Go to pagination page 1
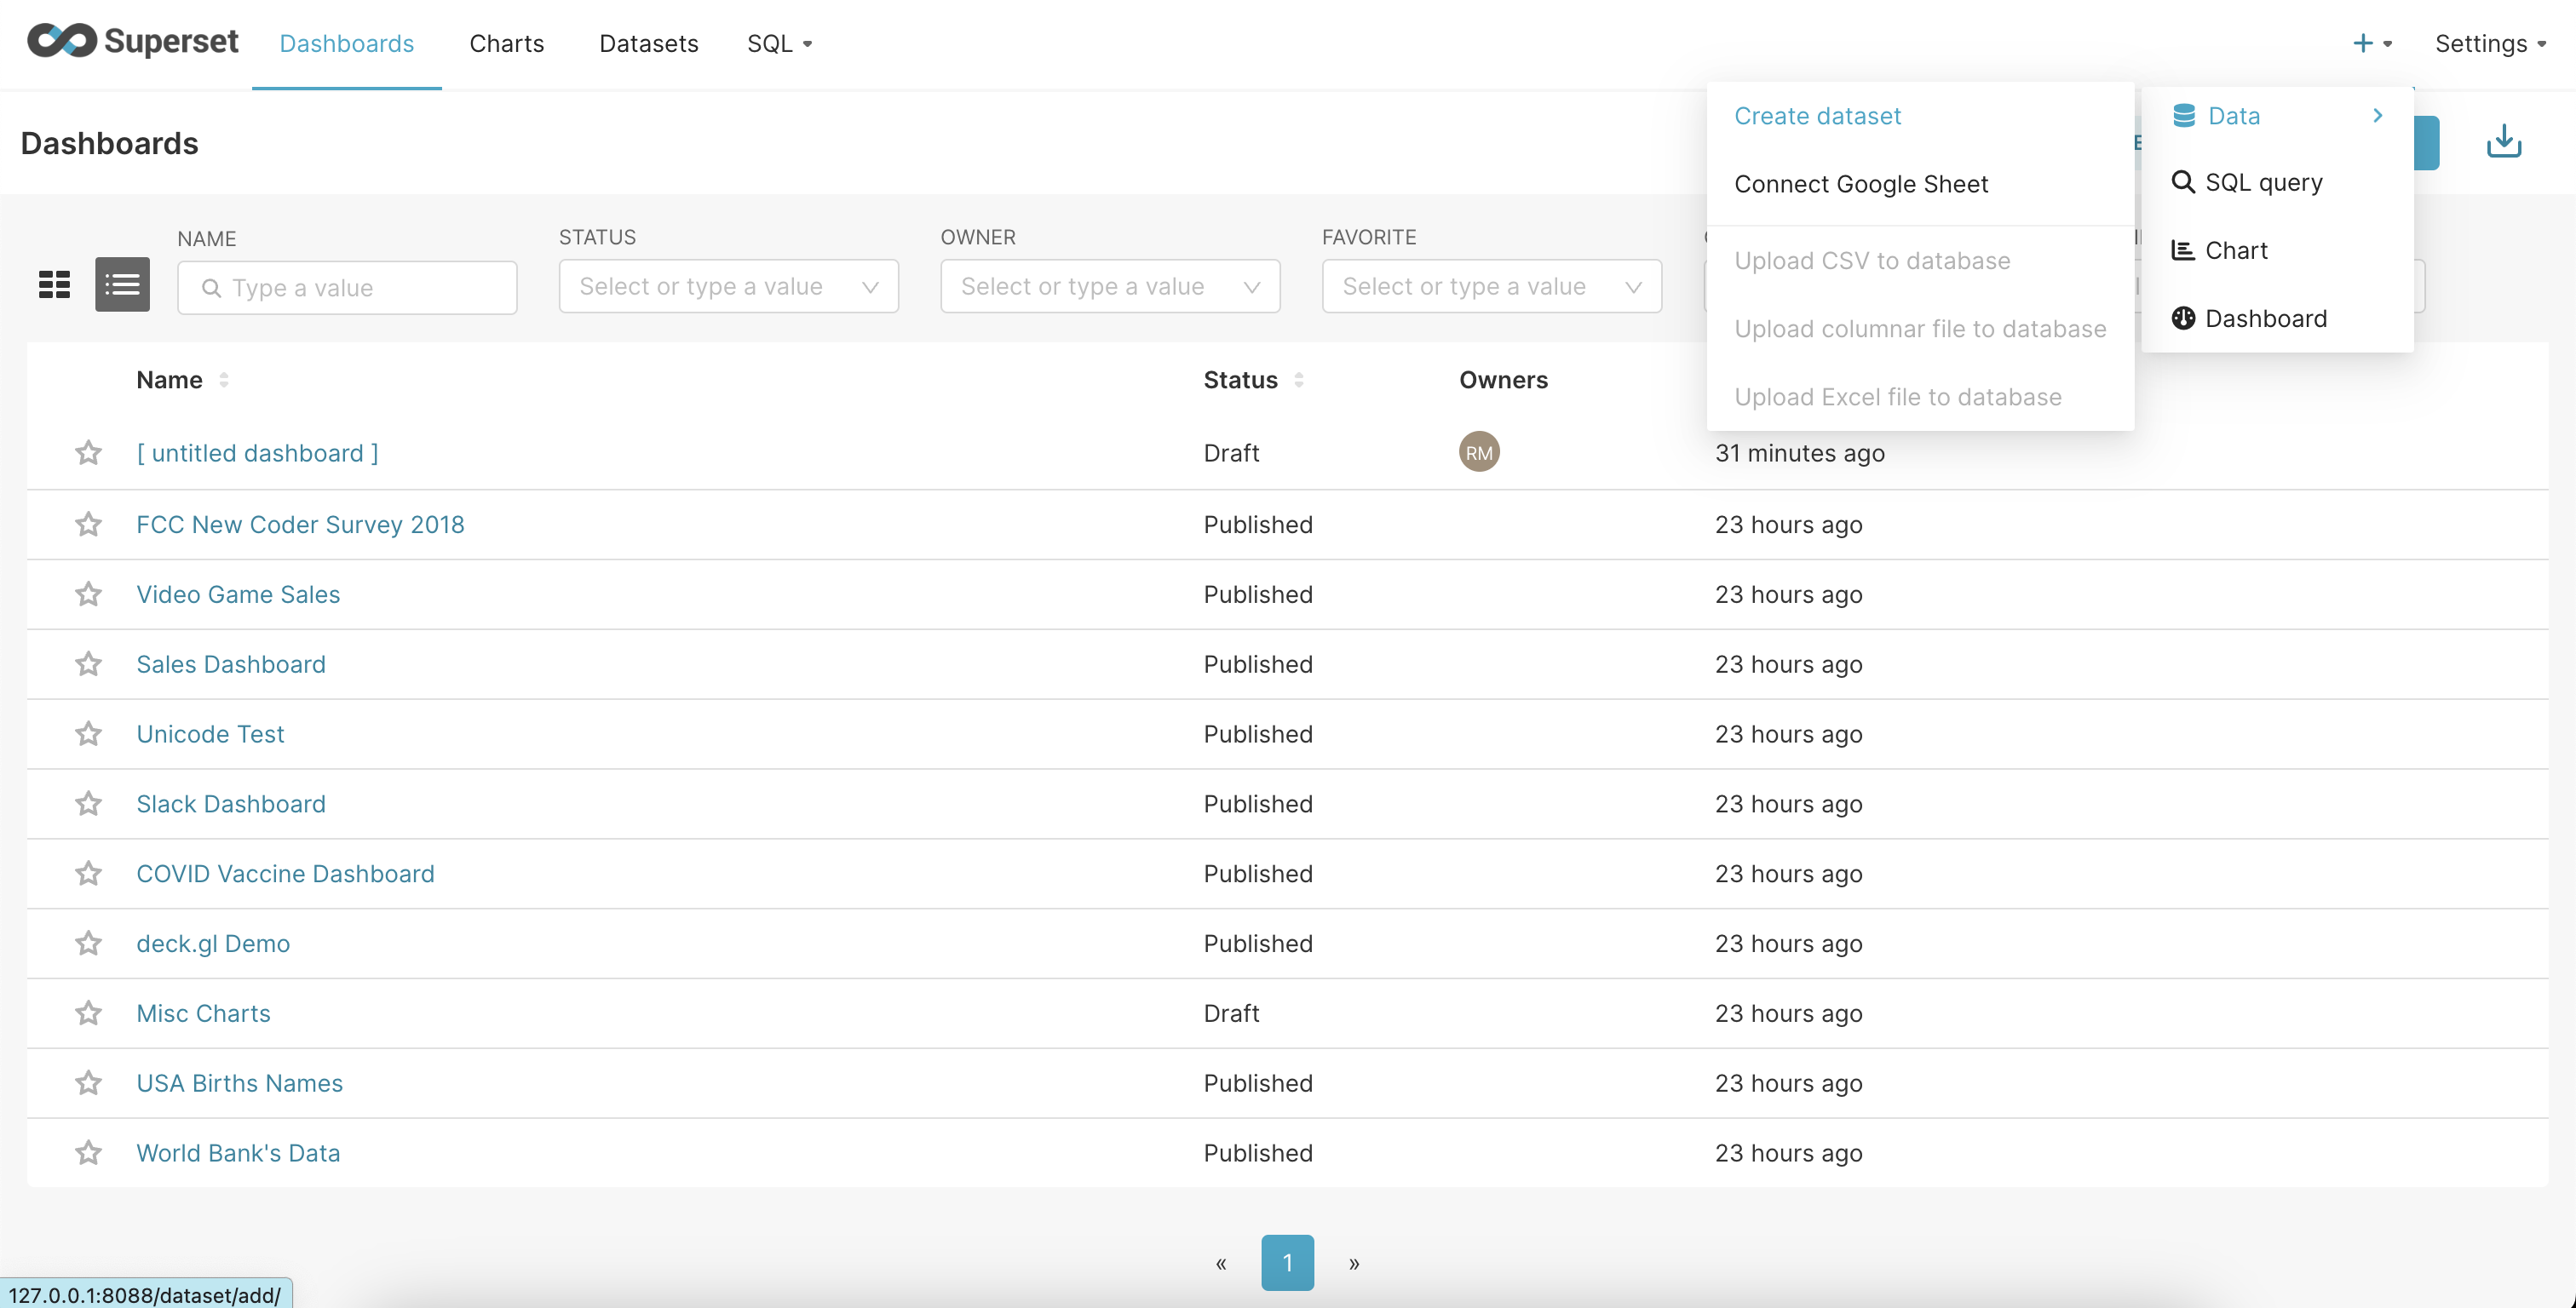The height and width of the screenshot is (1308, 2576). point(1287,1262)
